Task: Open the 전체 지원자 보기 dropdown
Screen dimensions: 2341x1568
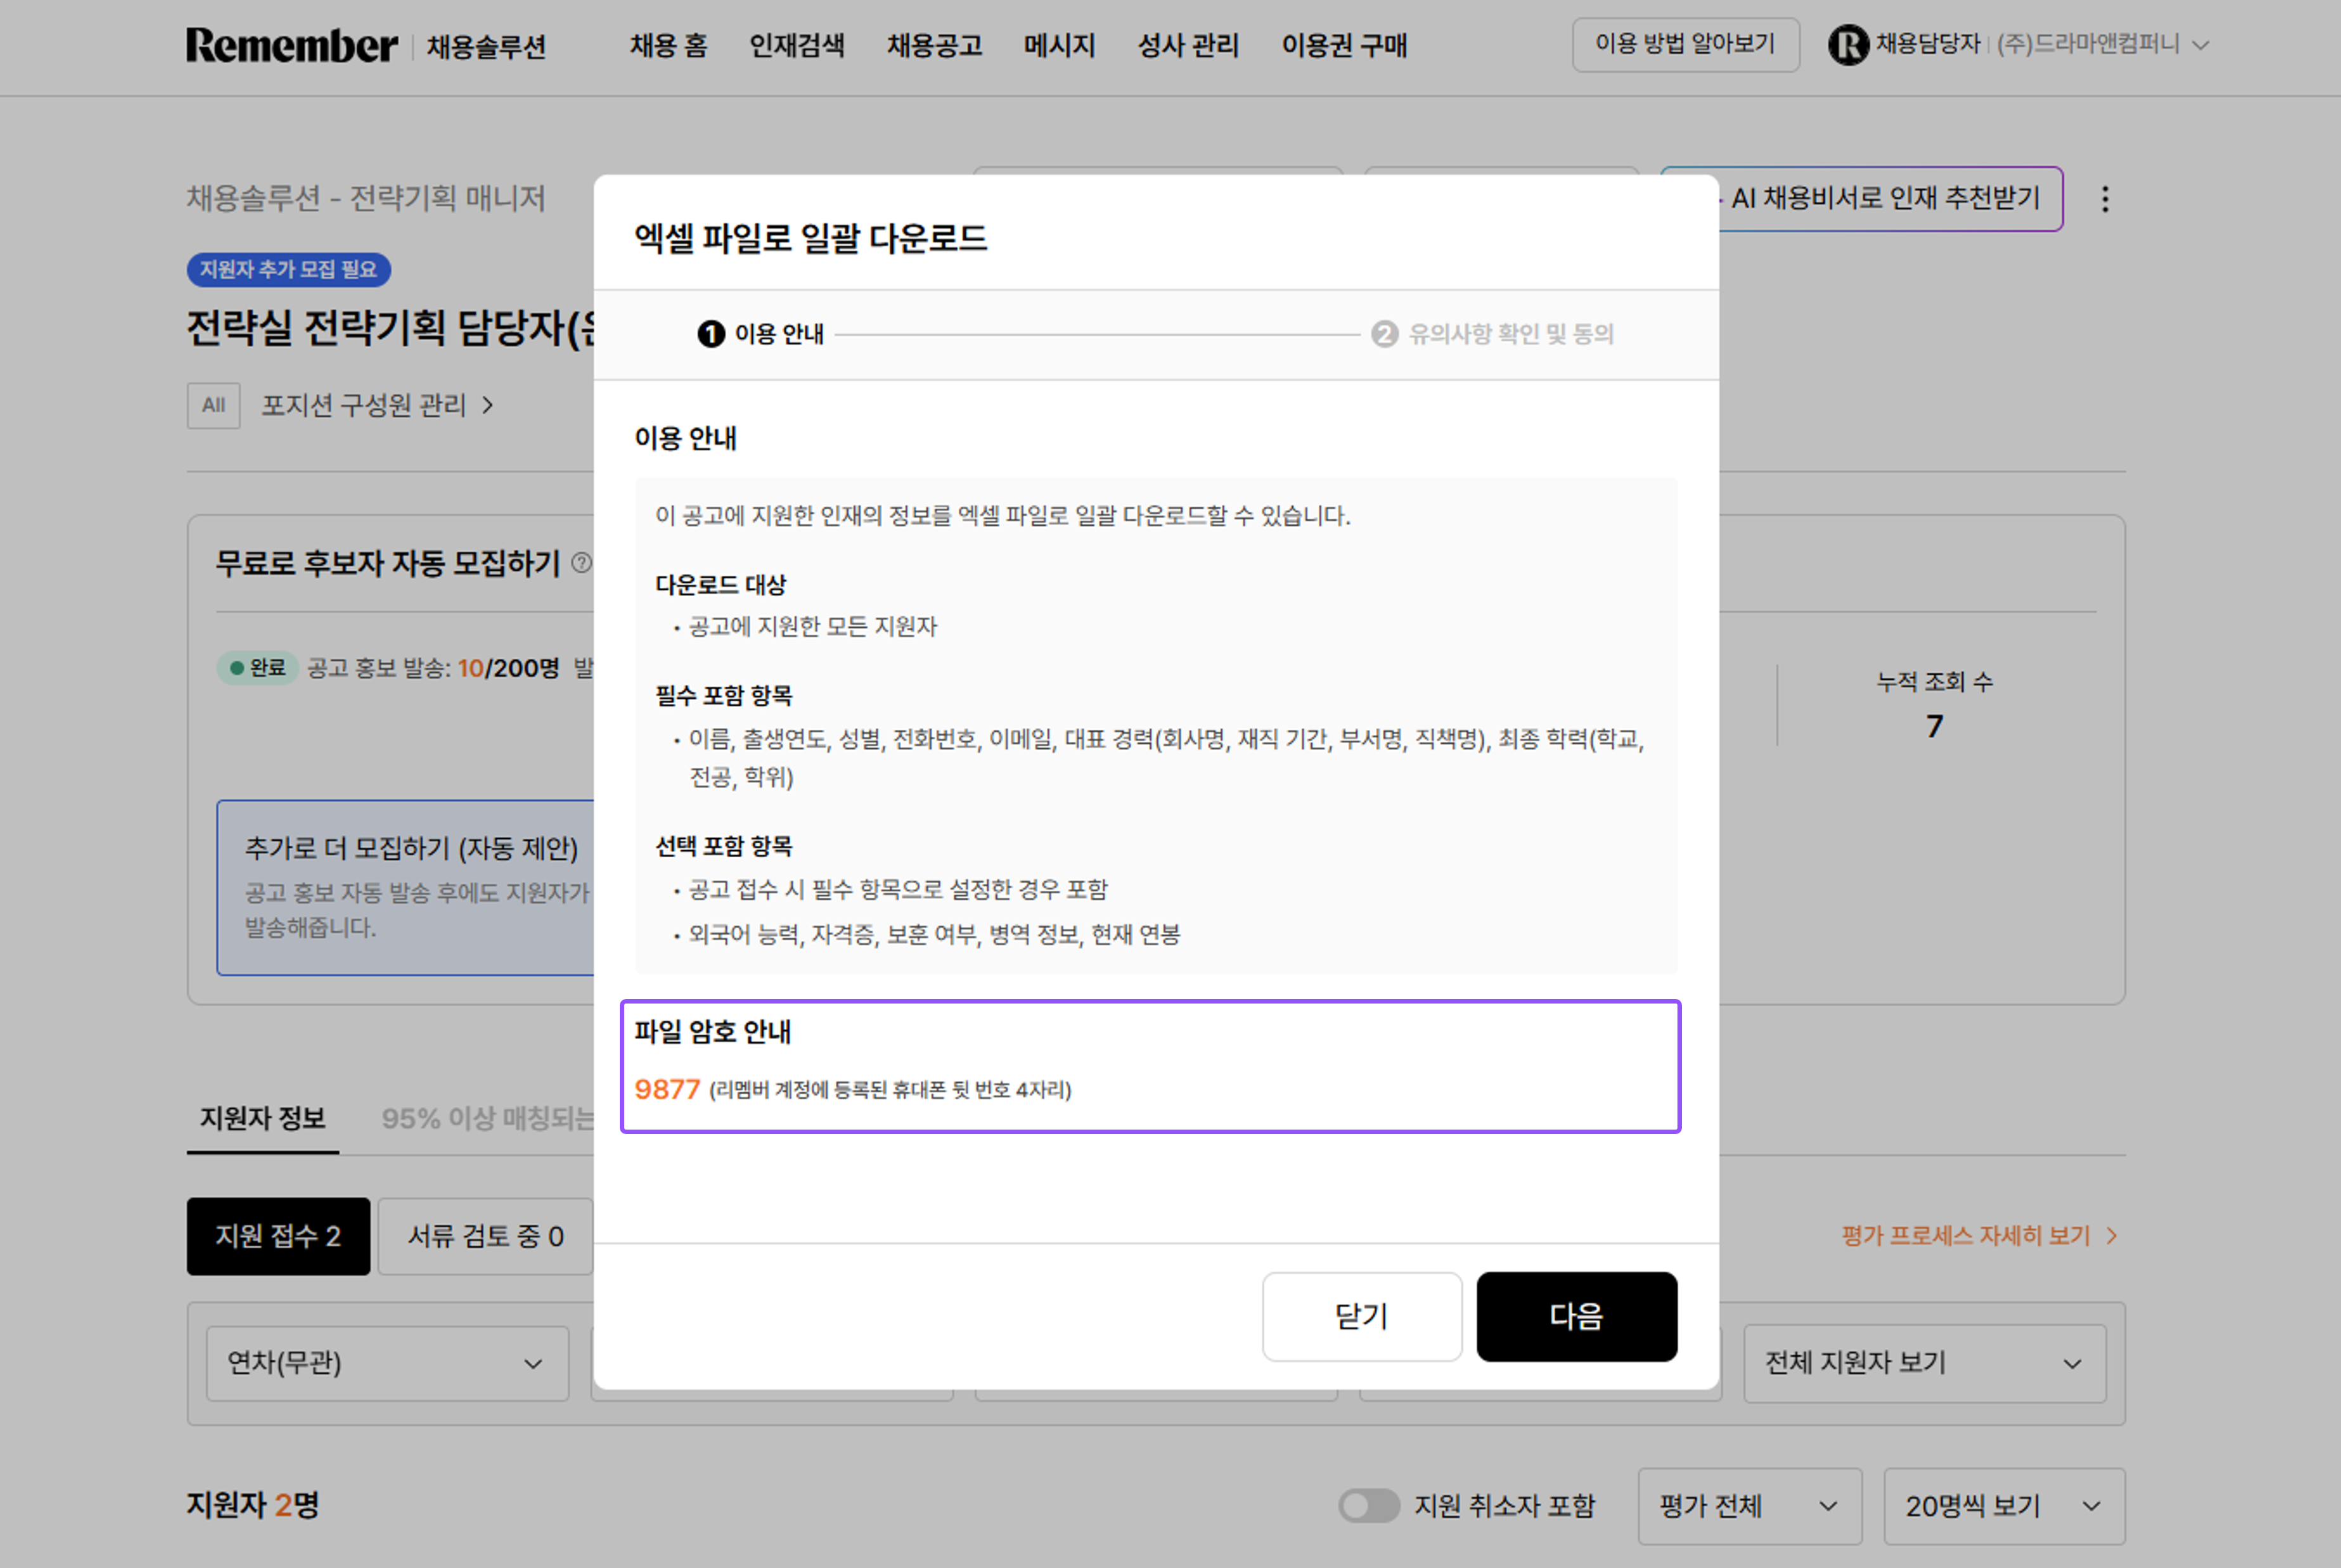Action: click(x=1925, y=1363)
